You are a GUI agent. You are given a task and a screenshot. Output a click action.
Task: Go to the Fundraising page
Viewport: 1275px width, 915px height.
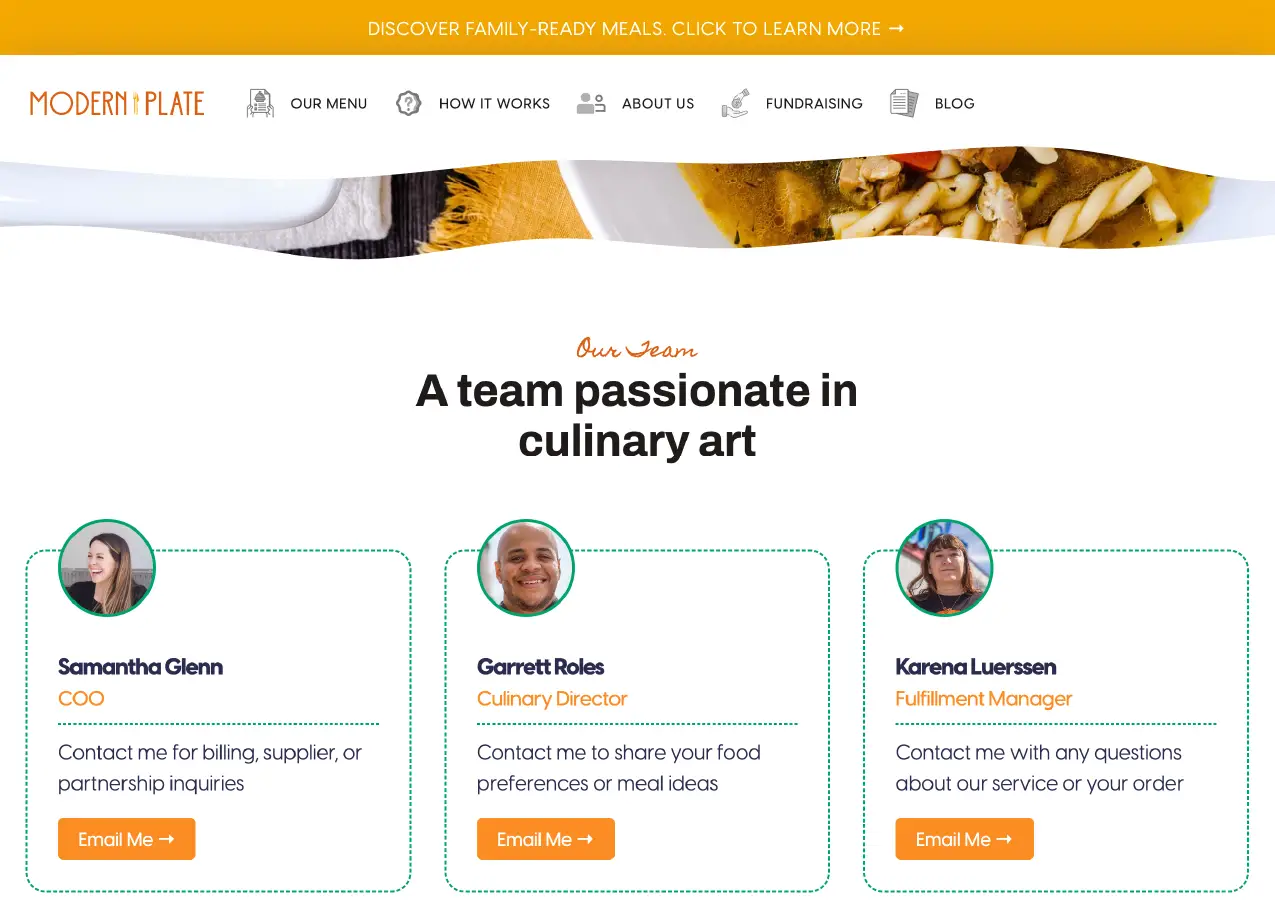coord(814,103)
